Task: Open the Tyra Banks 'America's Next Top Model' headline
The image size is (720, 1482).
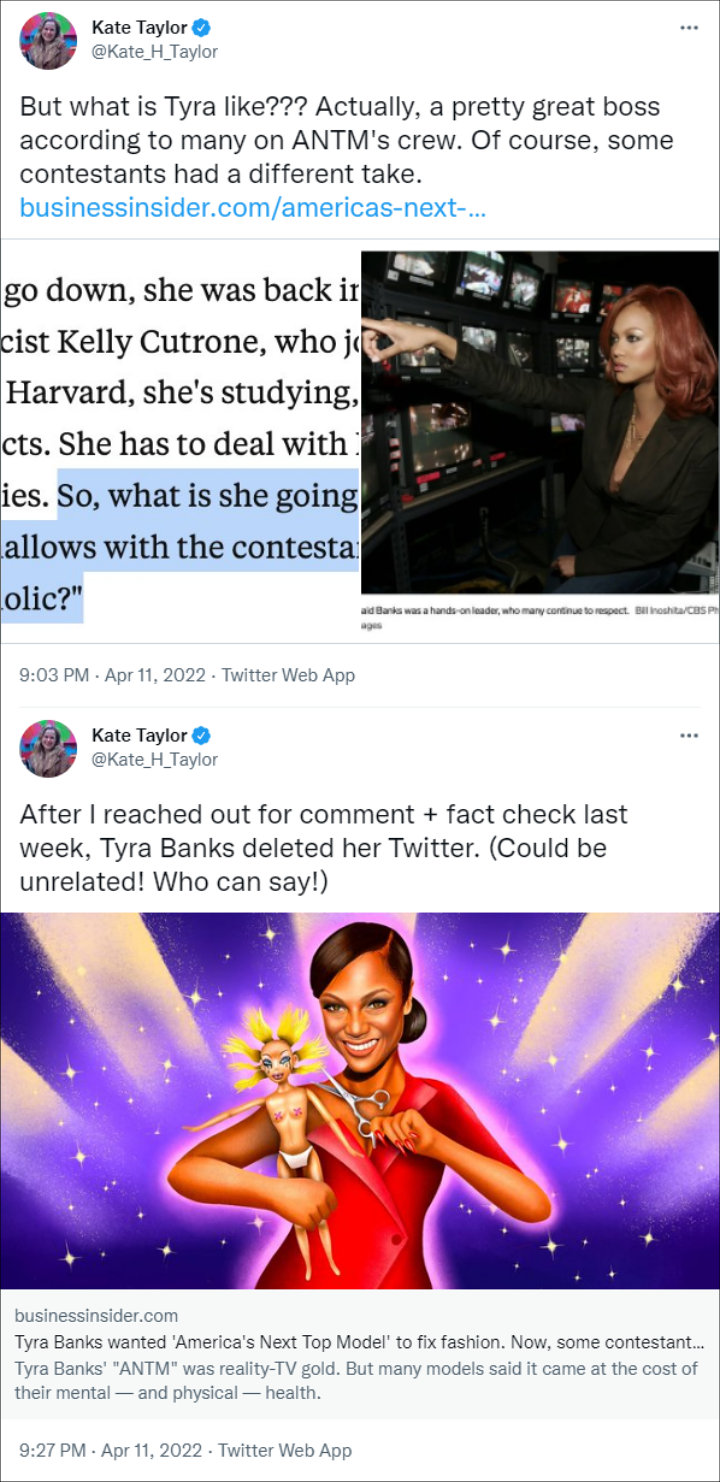Action: (357, 1342)
